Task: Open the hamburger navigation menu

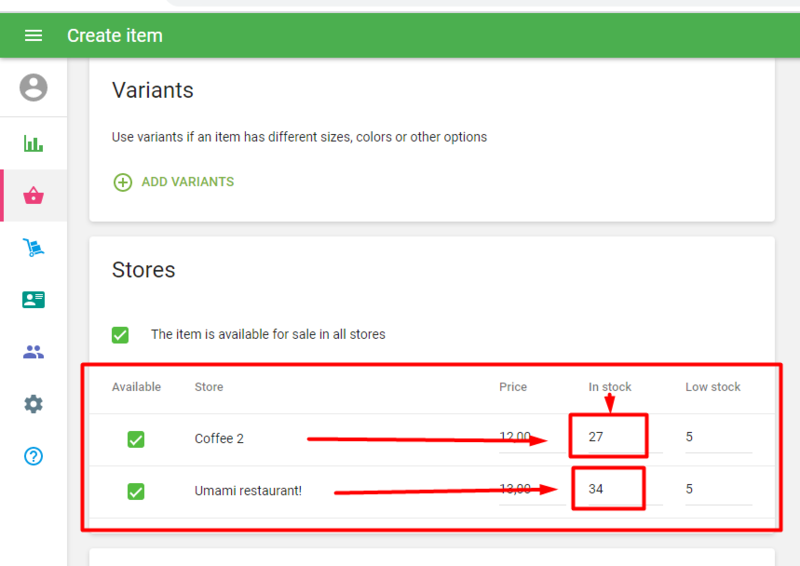Action: click(33, 36)
